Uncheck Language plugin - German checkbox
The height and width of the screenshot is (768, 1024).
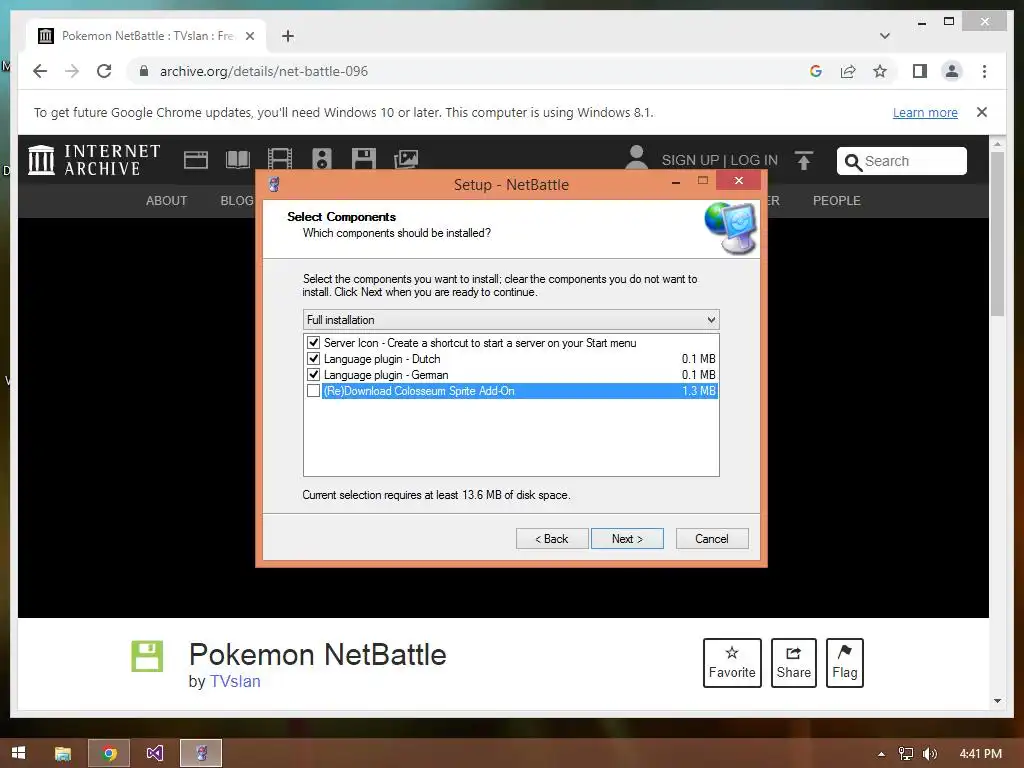point(313,374)
